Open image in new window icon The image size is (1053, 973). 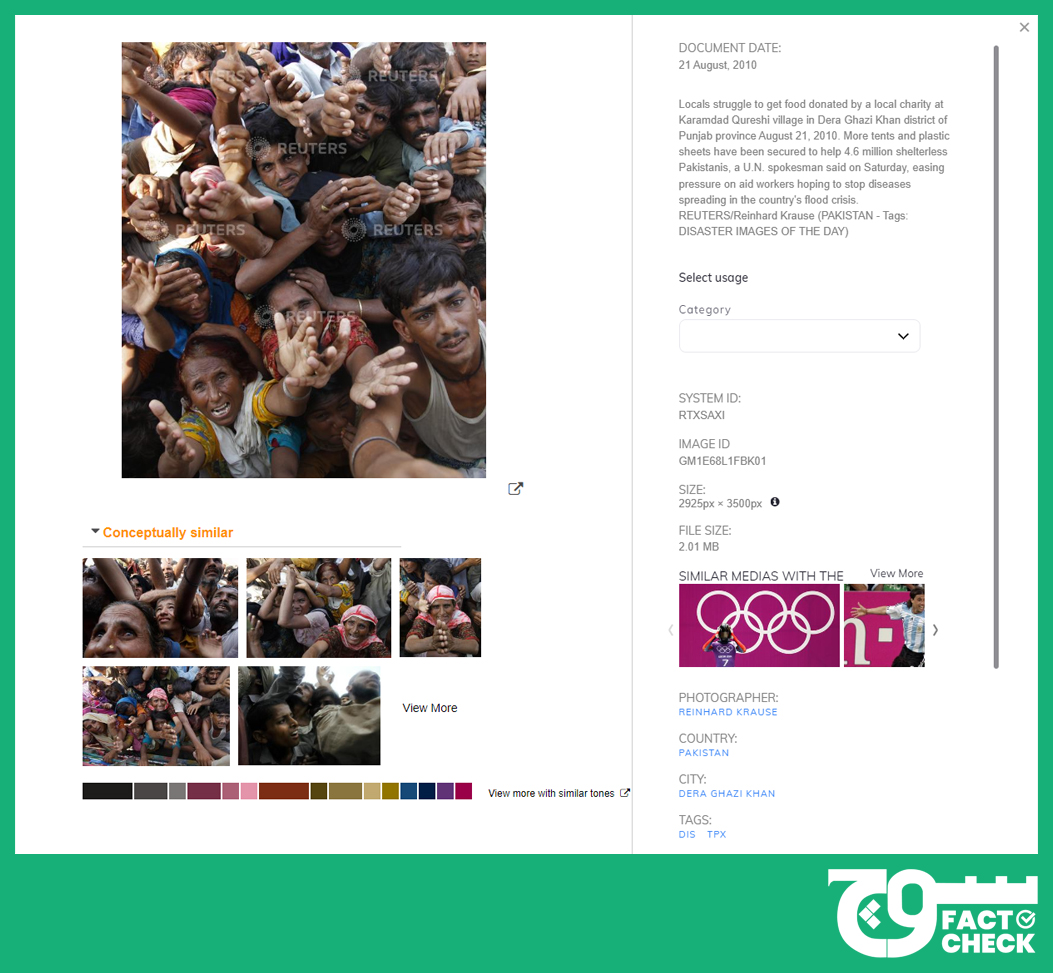(515, 489)
